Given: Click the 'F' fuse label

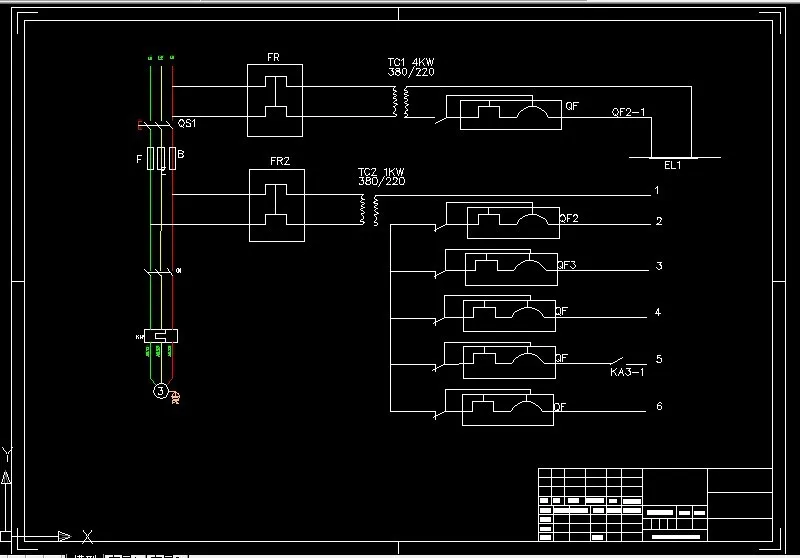Looking at the screenshot, I should (x=139, y=160).
